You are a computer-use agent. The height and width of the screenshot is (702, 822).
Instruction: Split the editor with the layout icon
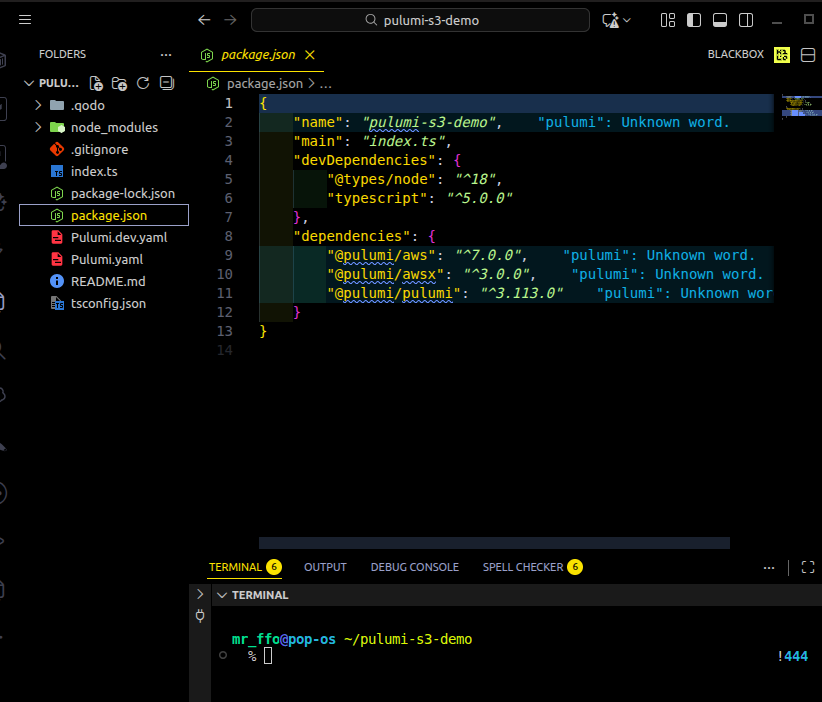[x=808, y=55]
